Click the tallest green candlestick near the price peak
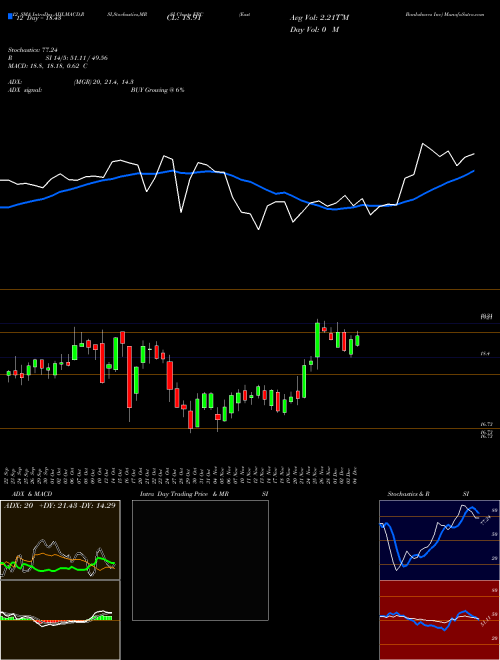The image size is (500, 660). pyautogui.click(x=318, y=340)
